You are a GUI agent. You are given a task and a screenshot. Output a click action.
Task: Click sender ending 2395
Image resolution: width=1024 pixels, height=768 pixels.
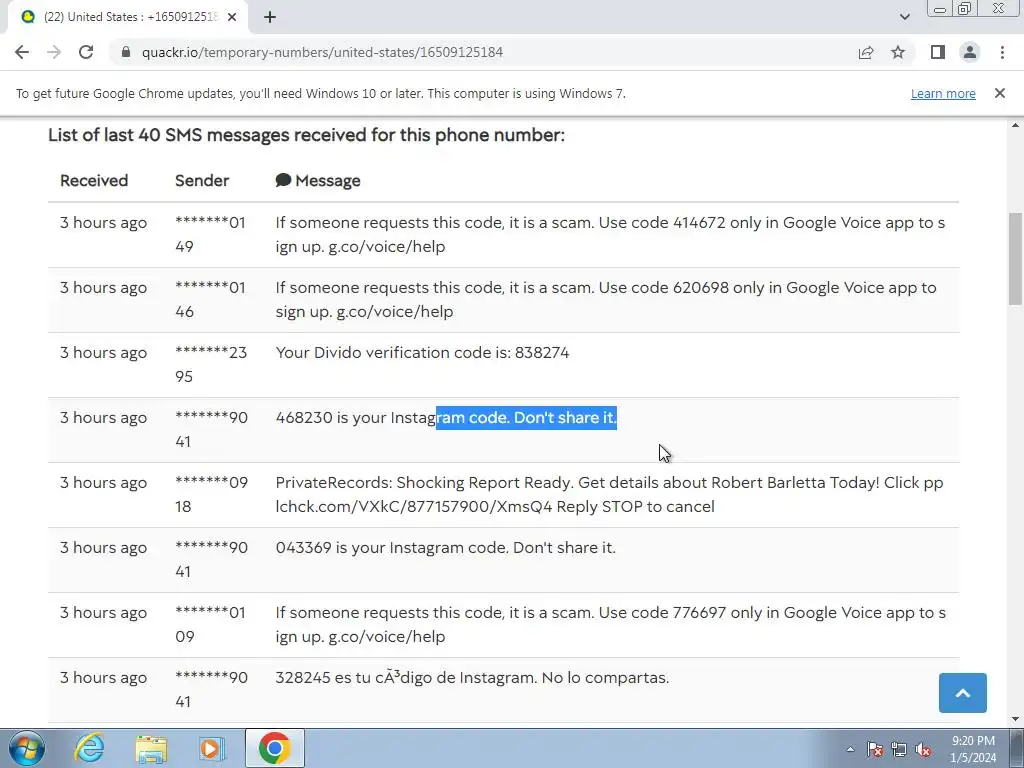click(211, 364)
